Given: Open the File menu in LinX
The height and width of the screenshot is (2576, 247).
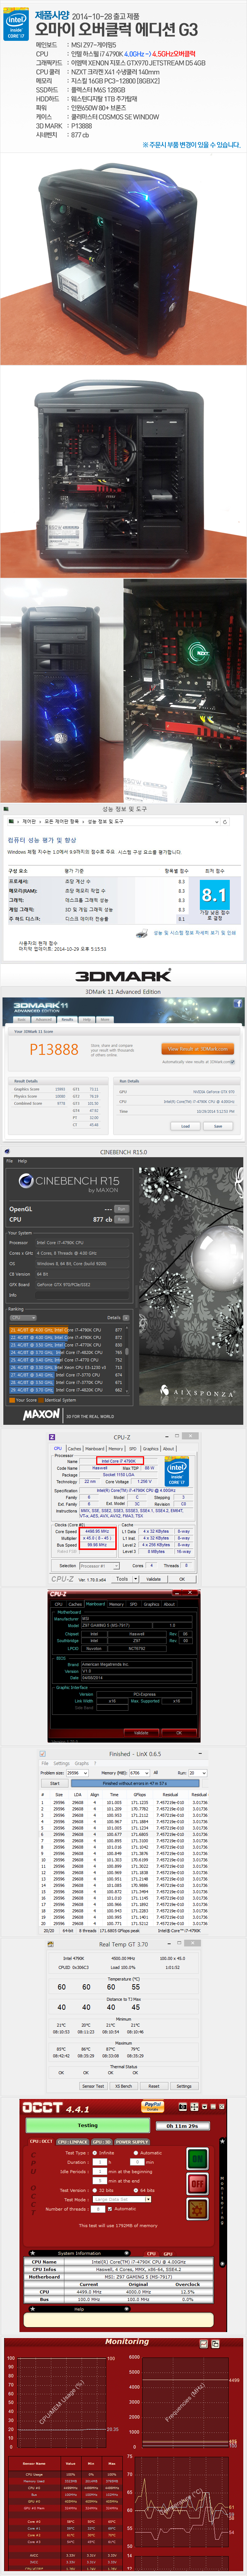Looking at the screenshot, I should 45,1763.
